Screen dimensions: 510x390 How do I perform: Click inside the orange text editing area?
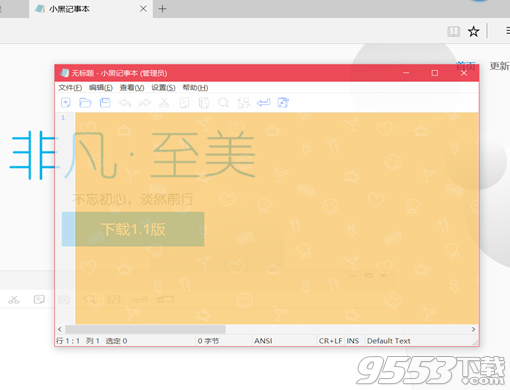coord(277,218)
